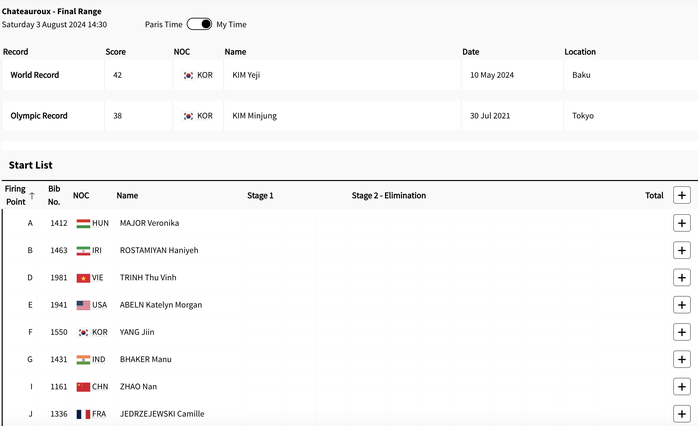Expand ROSTAMIYAN Haniyeh's row details
The width and height of the screenshot is (698, 426).
click(x=682, y=250)
